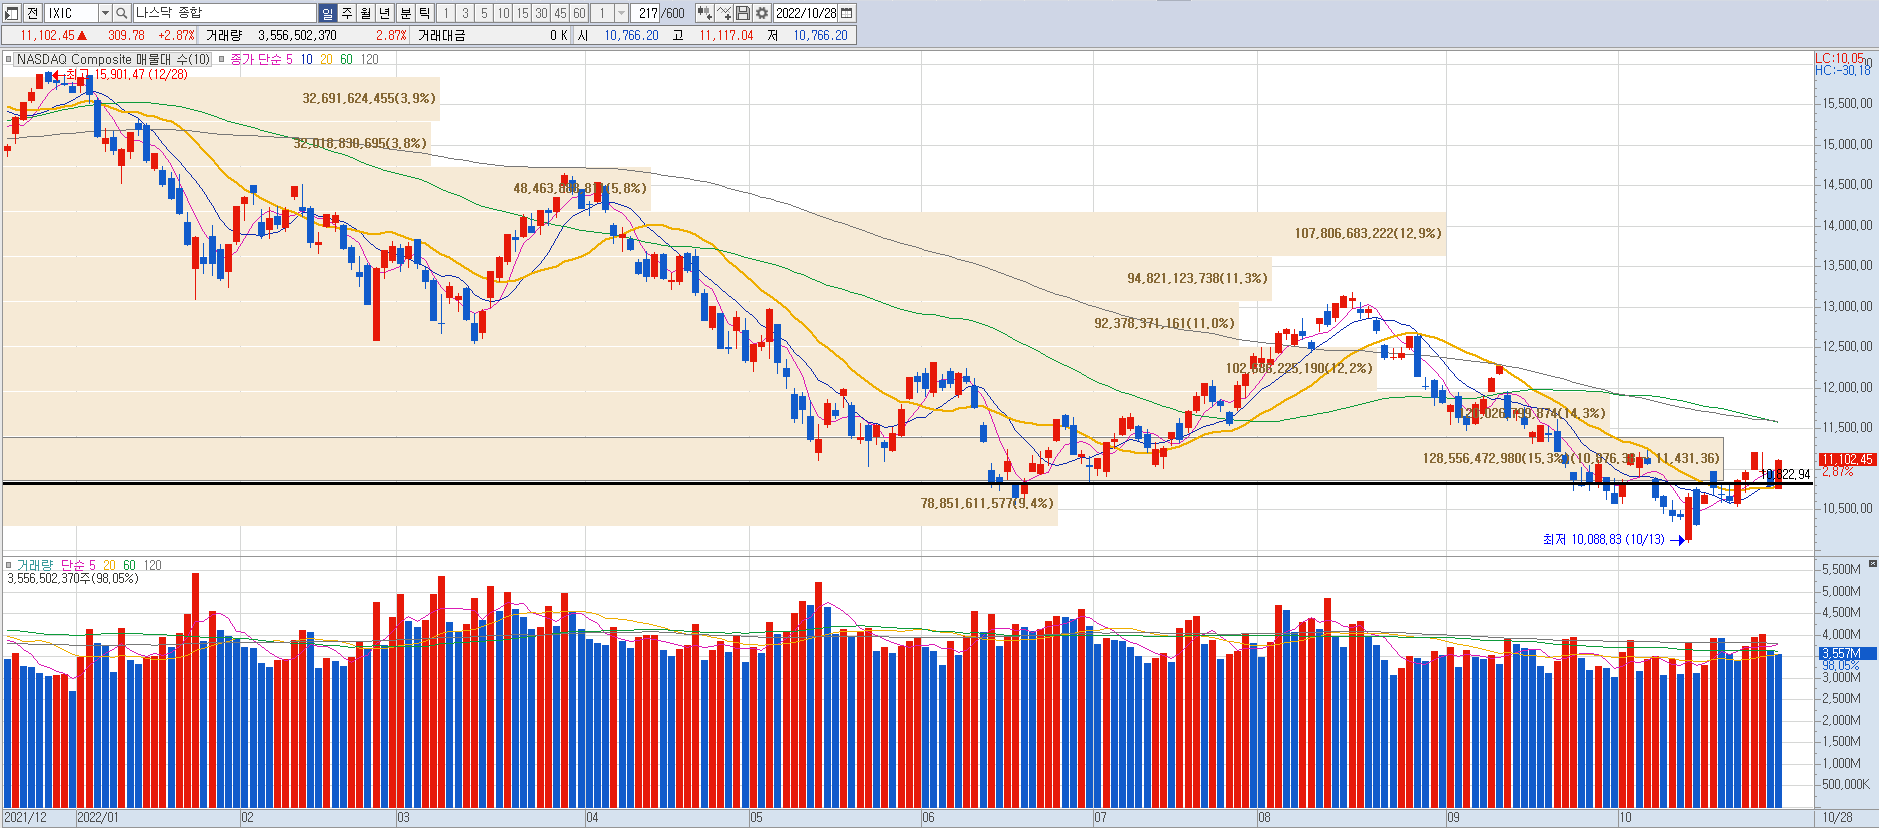Viewport: 1879px width, 828px height.
Task: Click the floppy disk save chart icon
Action: click(x=743, y=13)
